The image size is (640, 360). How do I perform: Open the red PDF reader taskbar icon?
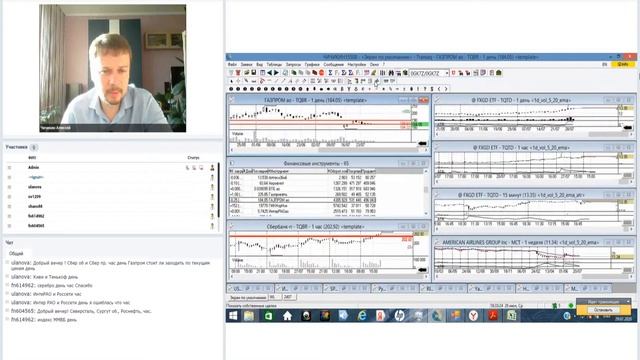pyautogui.click(x=493, y=316)
